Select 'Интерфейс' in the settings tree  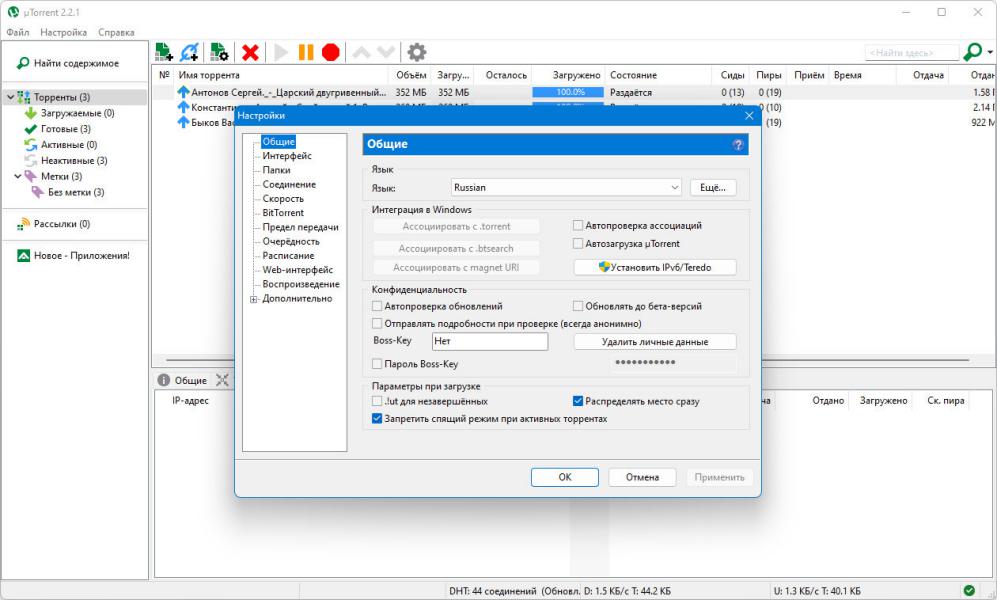287,156
